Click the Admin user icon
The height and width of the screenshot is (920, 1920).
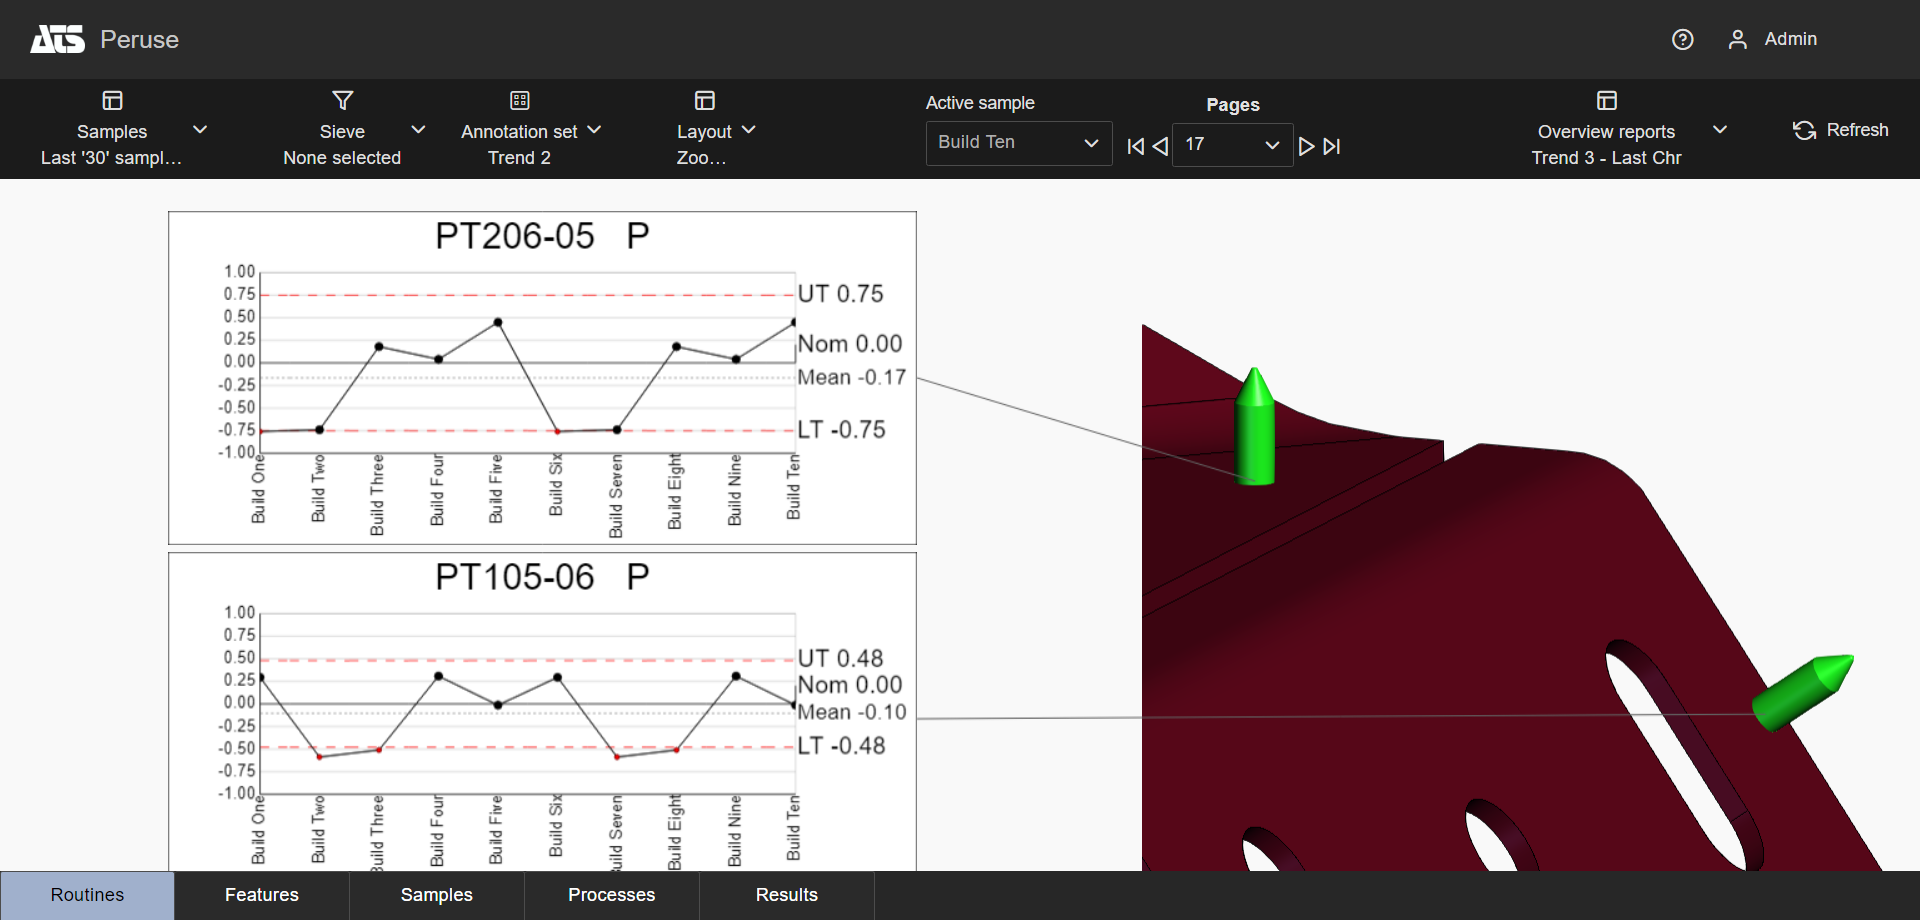click(1737, 39)
